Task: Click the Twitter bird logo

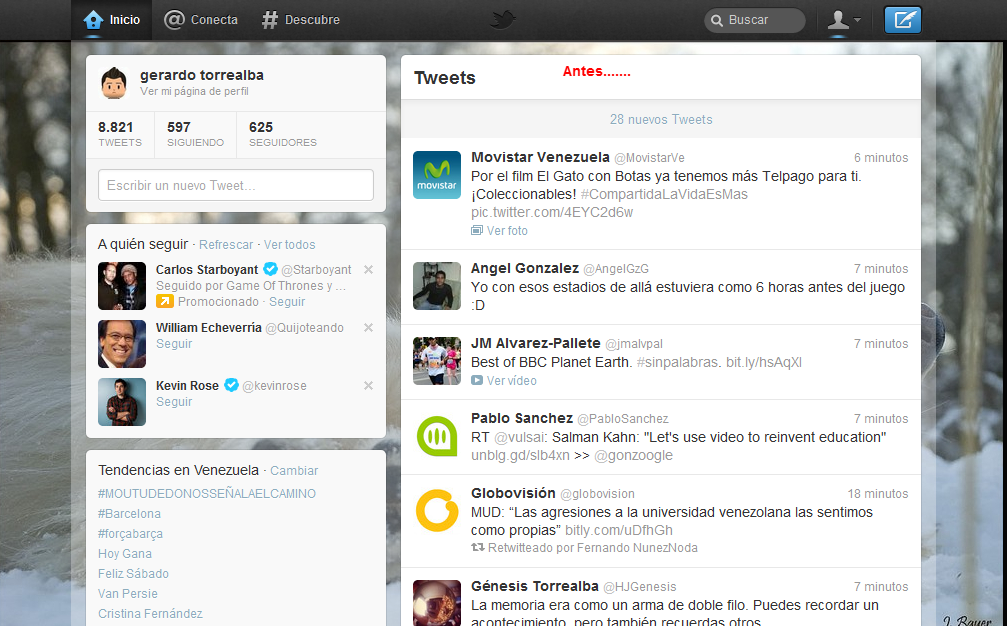Action: (x=503, y=18)
